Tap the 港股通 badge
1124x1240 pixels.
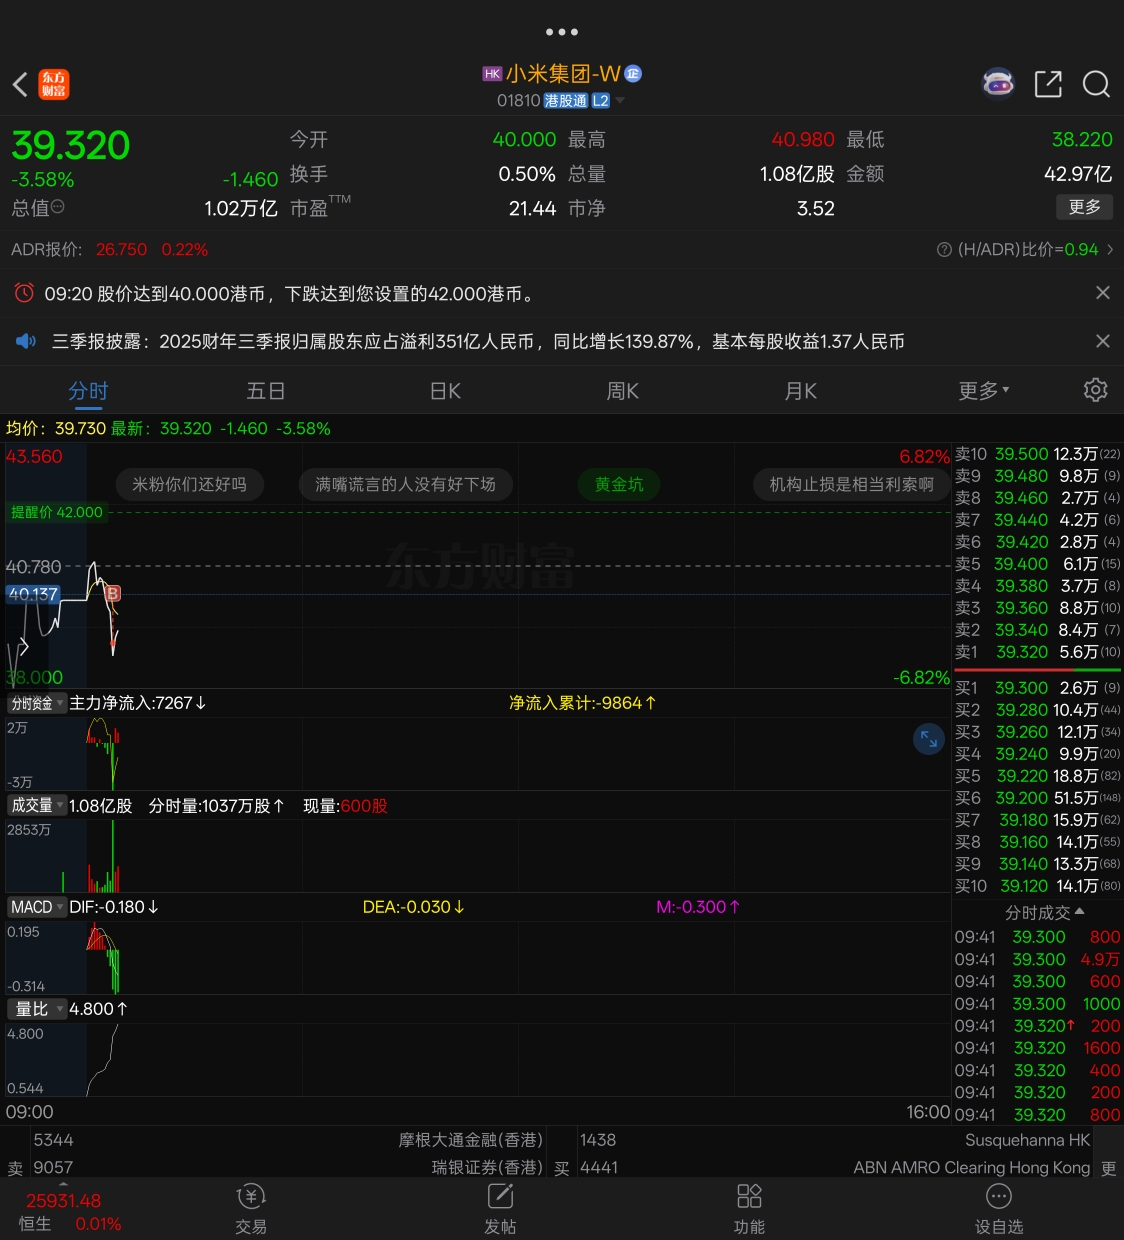tap(566, 101)
